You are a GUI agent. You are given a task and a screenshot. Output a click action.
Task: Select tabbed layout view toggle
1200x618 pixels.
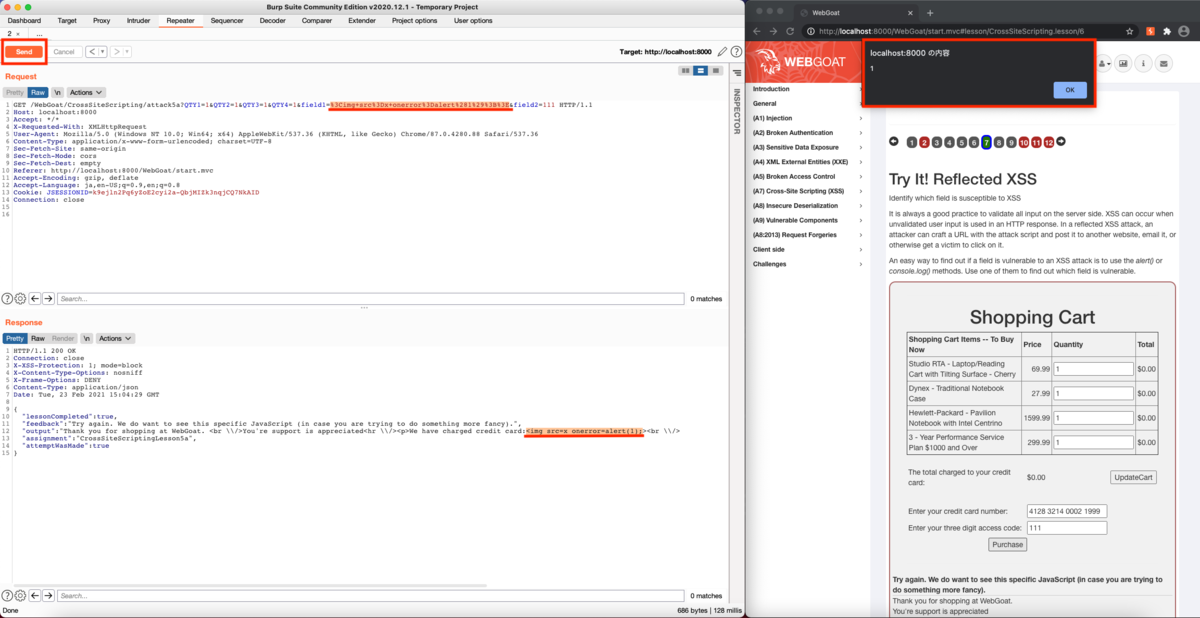click(717, 70)
